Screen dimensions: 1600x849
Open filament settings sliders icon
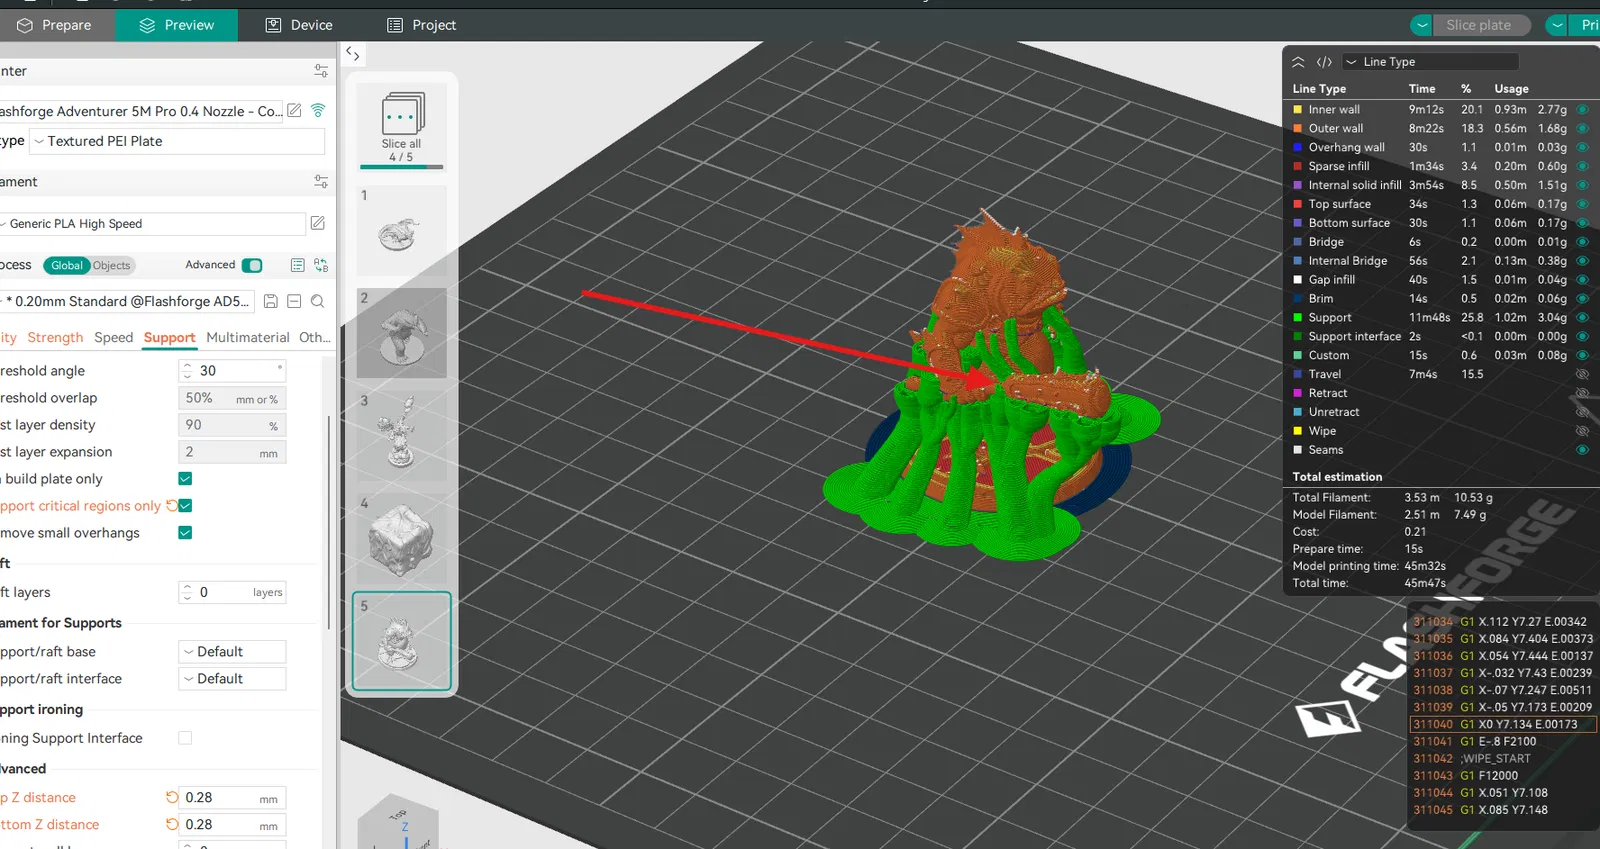coord(321,181)
